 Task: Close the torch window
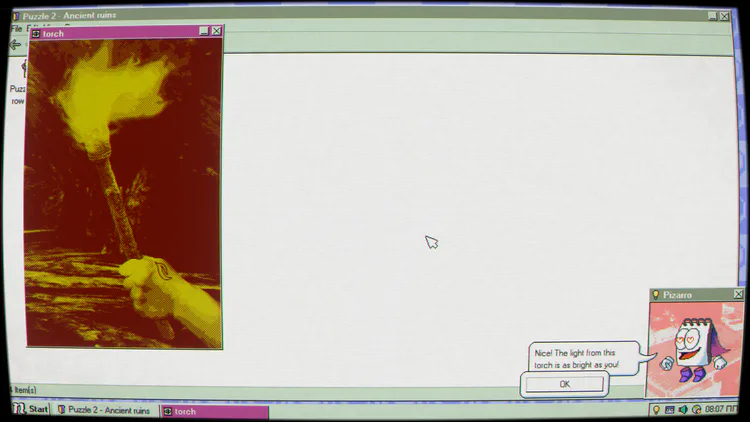(x=216, y=31)
